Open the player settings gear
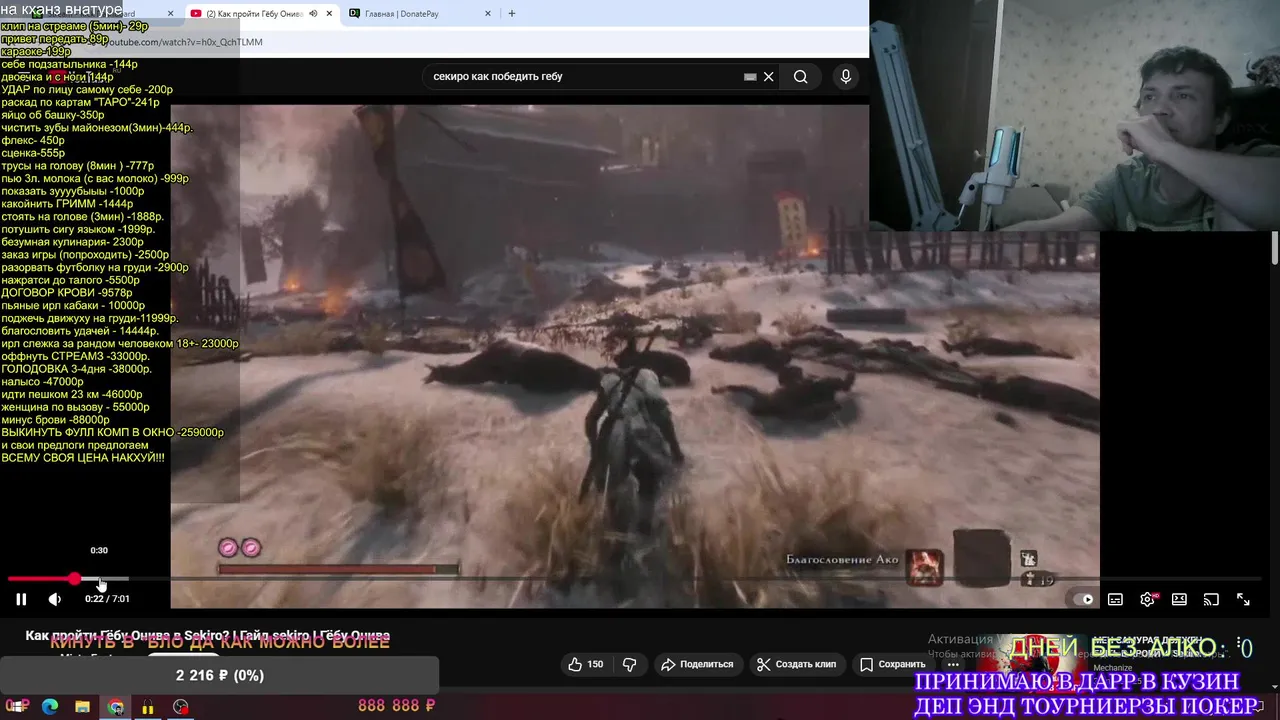Viewport: 1280px width, 720px height. 1147,599
